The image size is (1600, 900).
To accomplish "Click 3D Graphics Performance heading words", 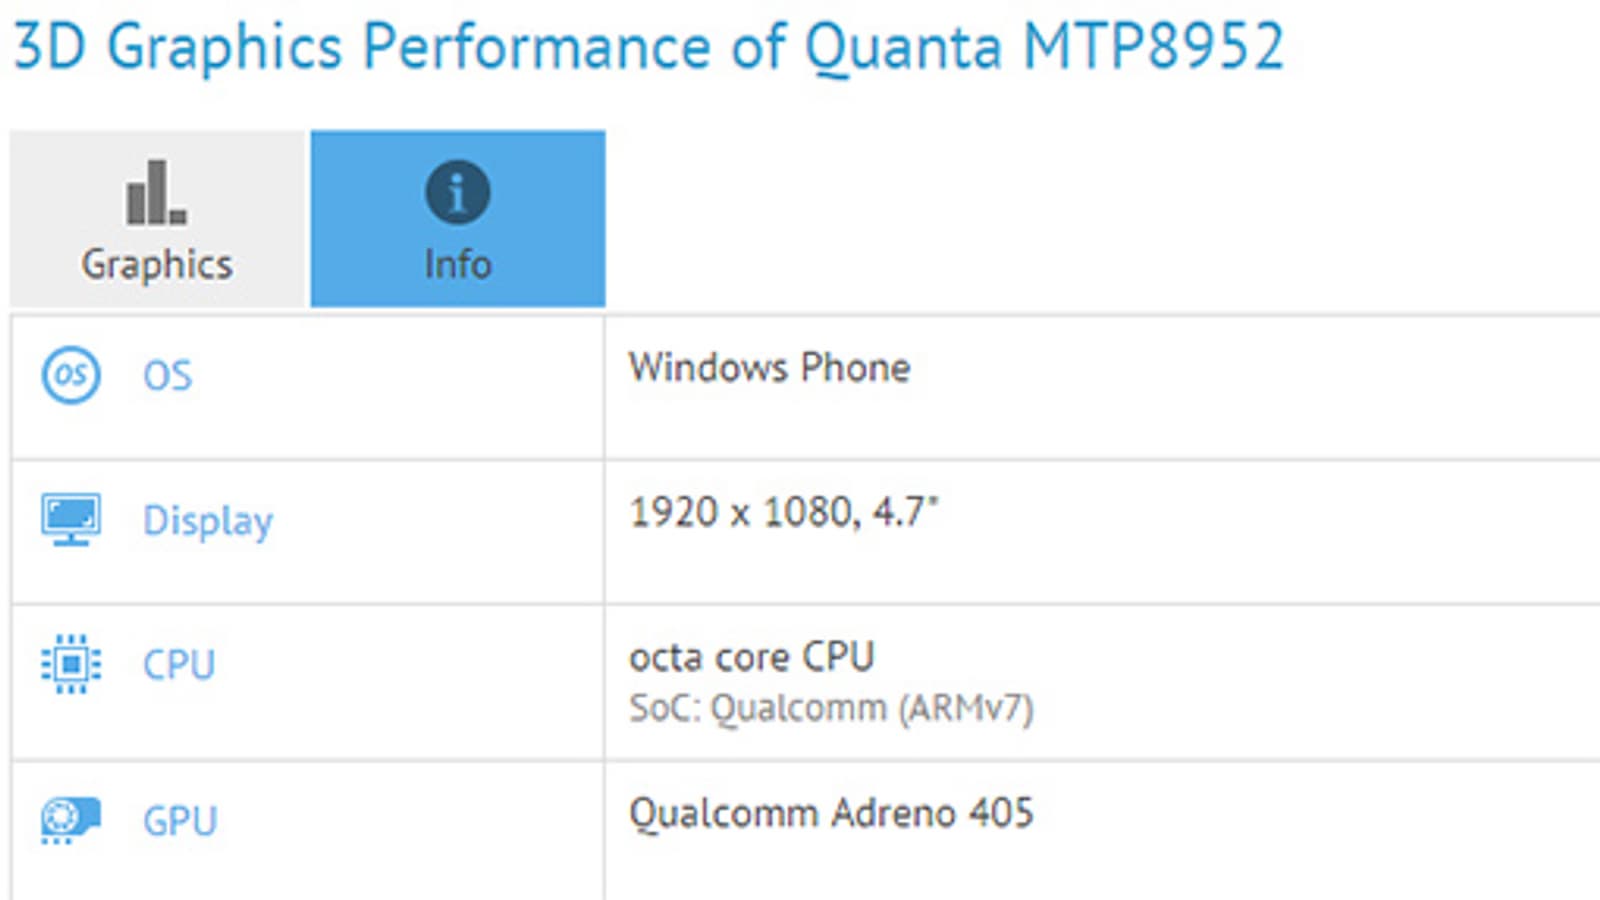I will pos(360,46).
